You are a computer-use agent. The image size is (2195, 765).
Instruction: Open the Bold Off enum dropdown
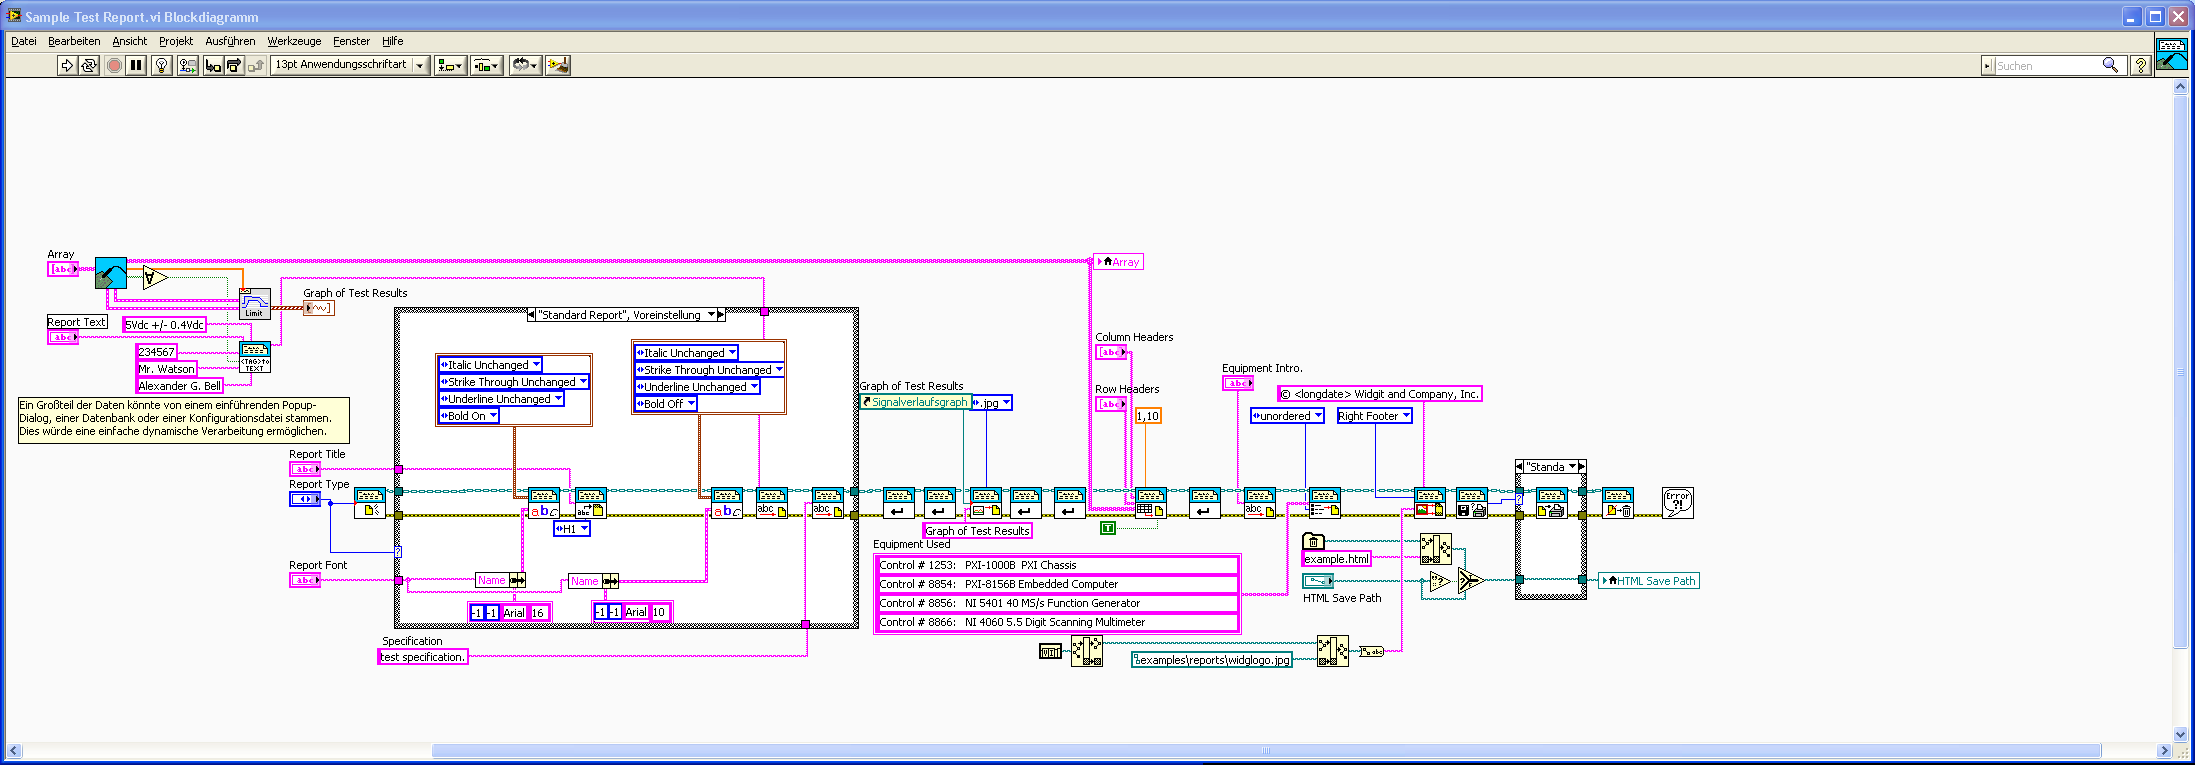point(666,404)
